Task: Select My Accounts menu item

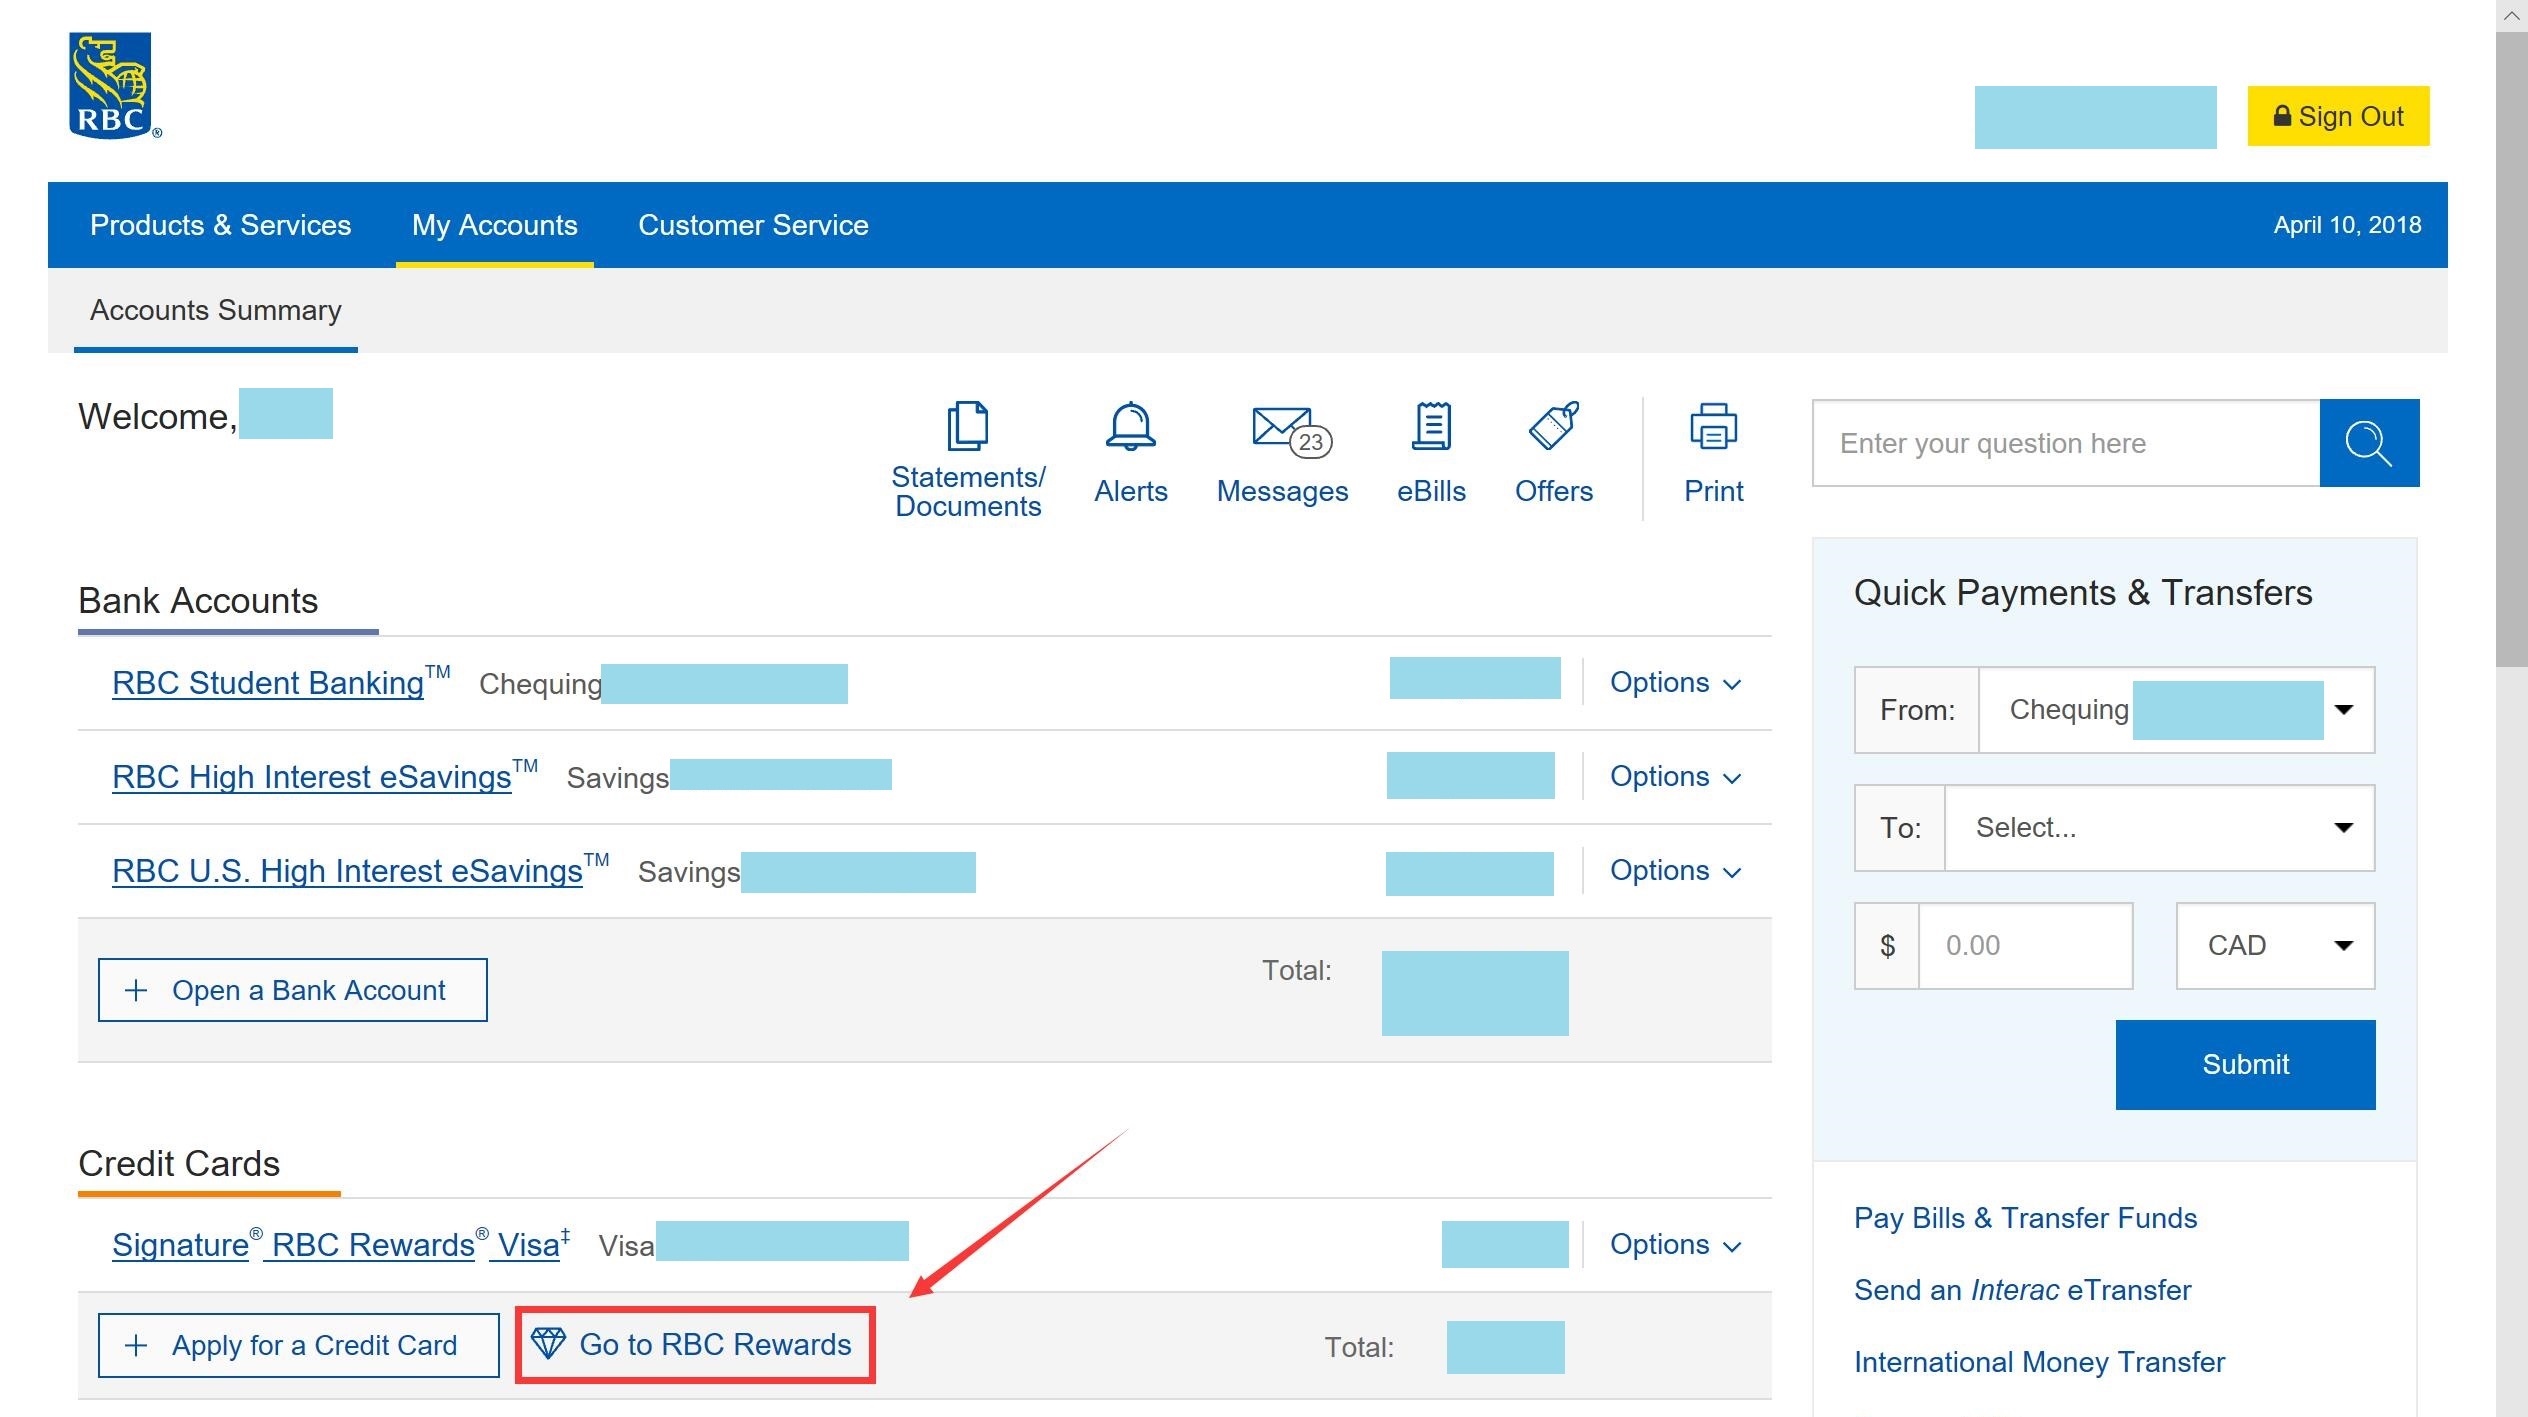Action: coord(495,225)
